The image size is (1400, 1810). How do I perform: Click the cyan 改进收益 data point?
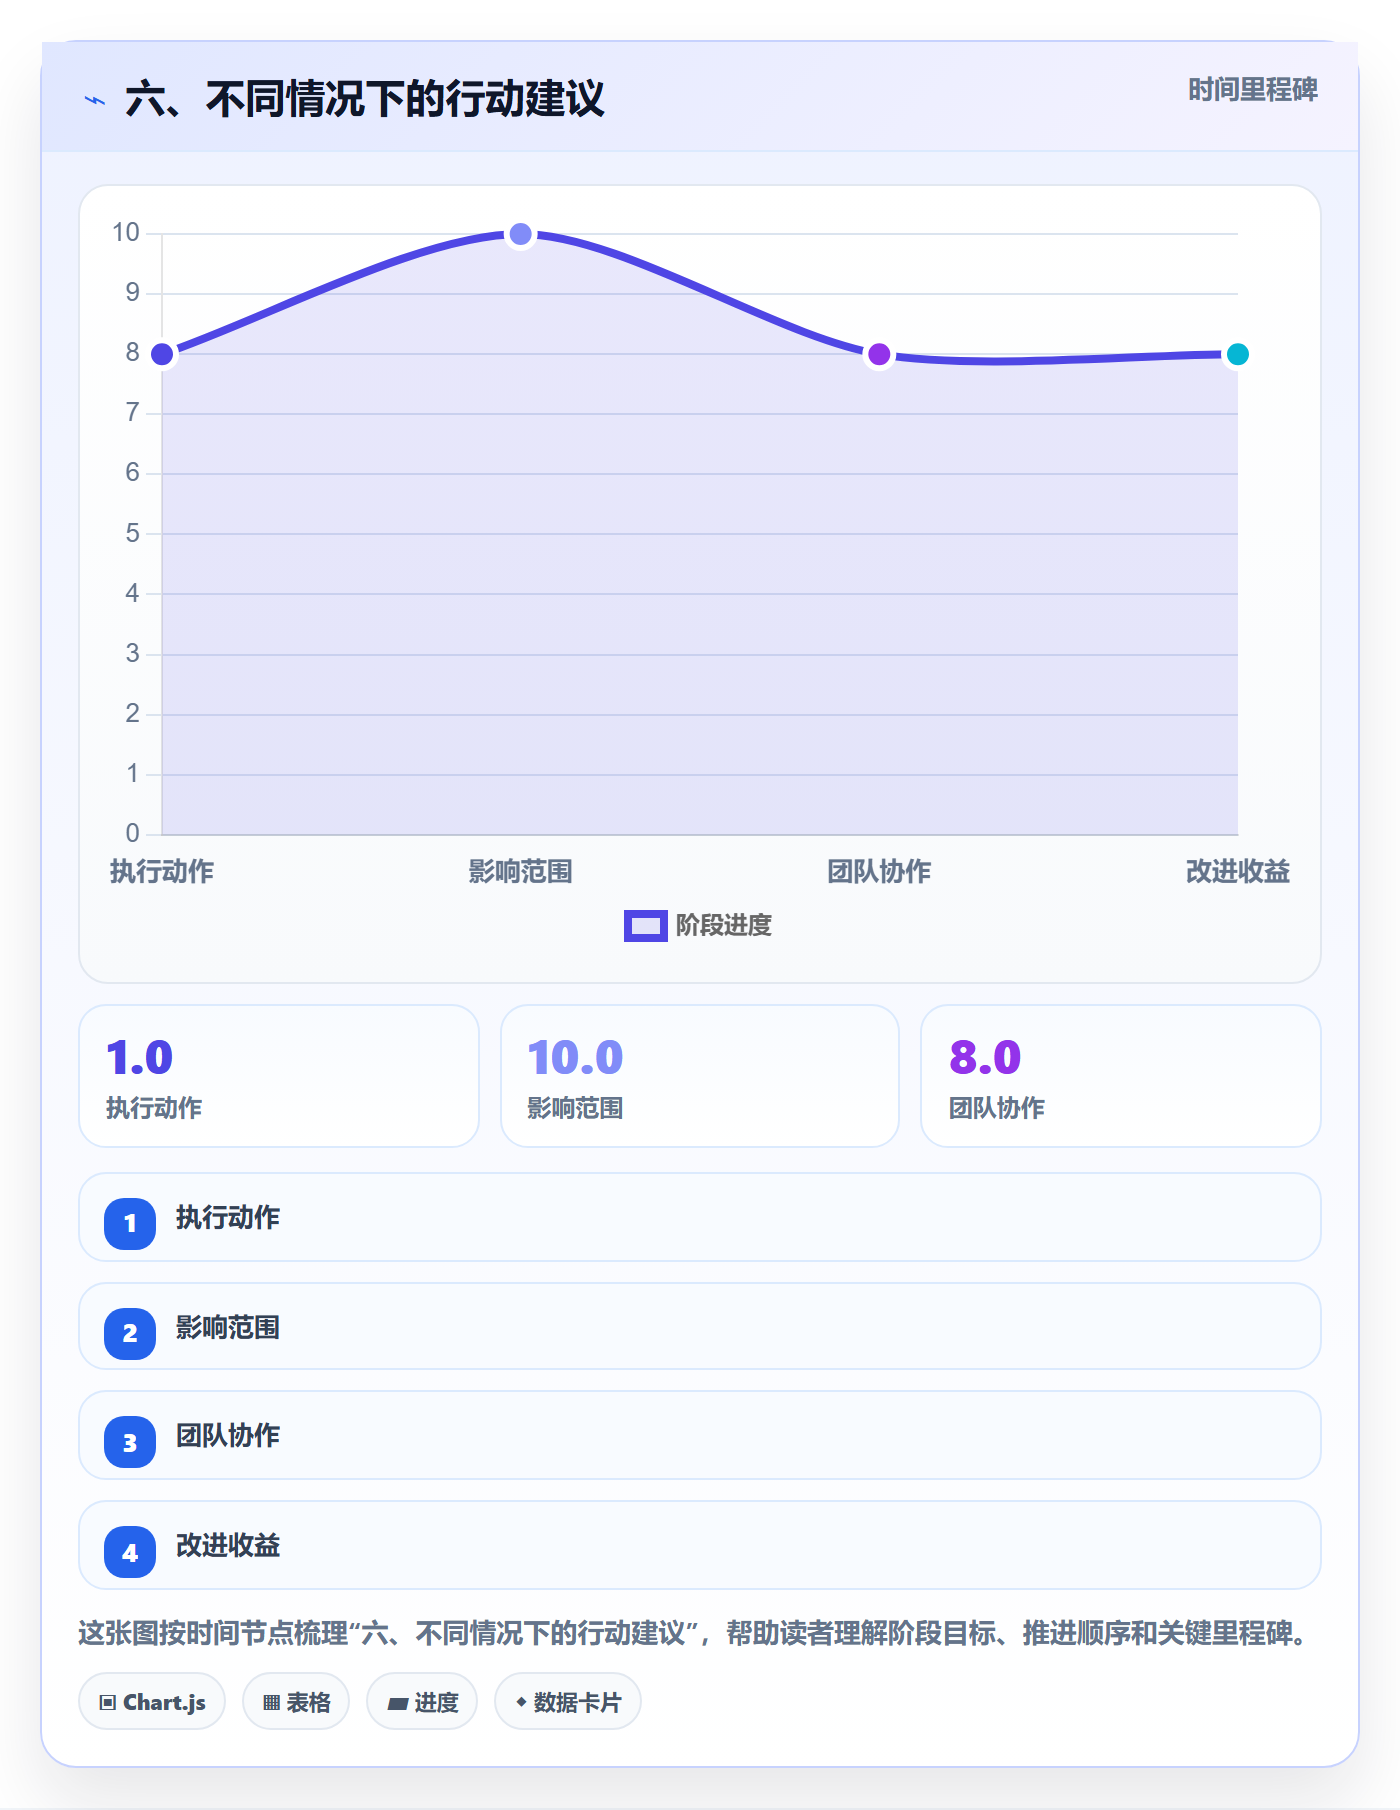point(1237,354)
